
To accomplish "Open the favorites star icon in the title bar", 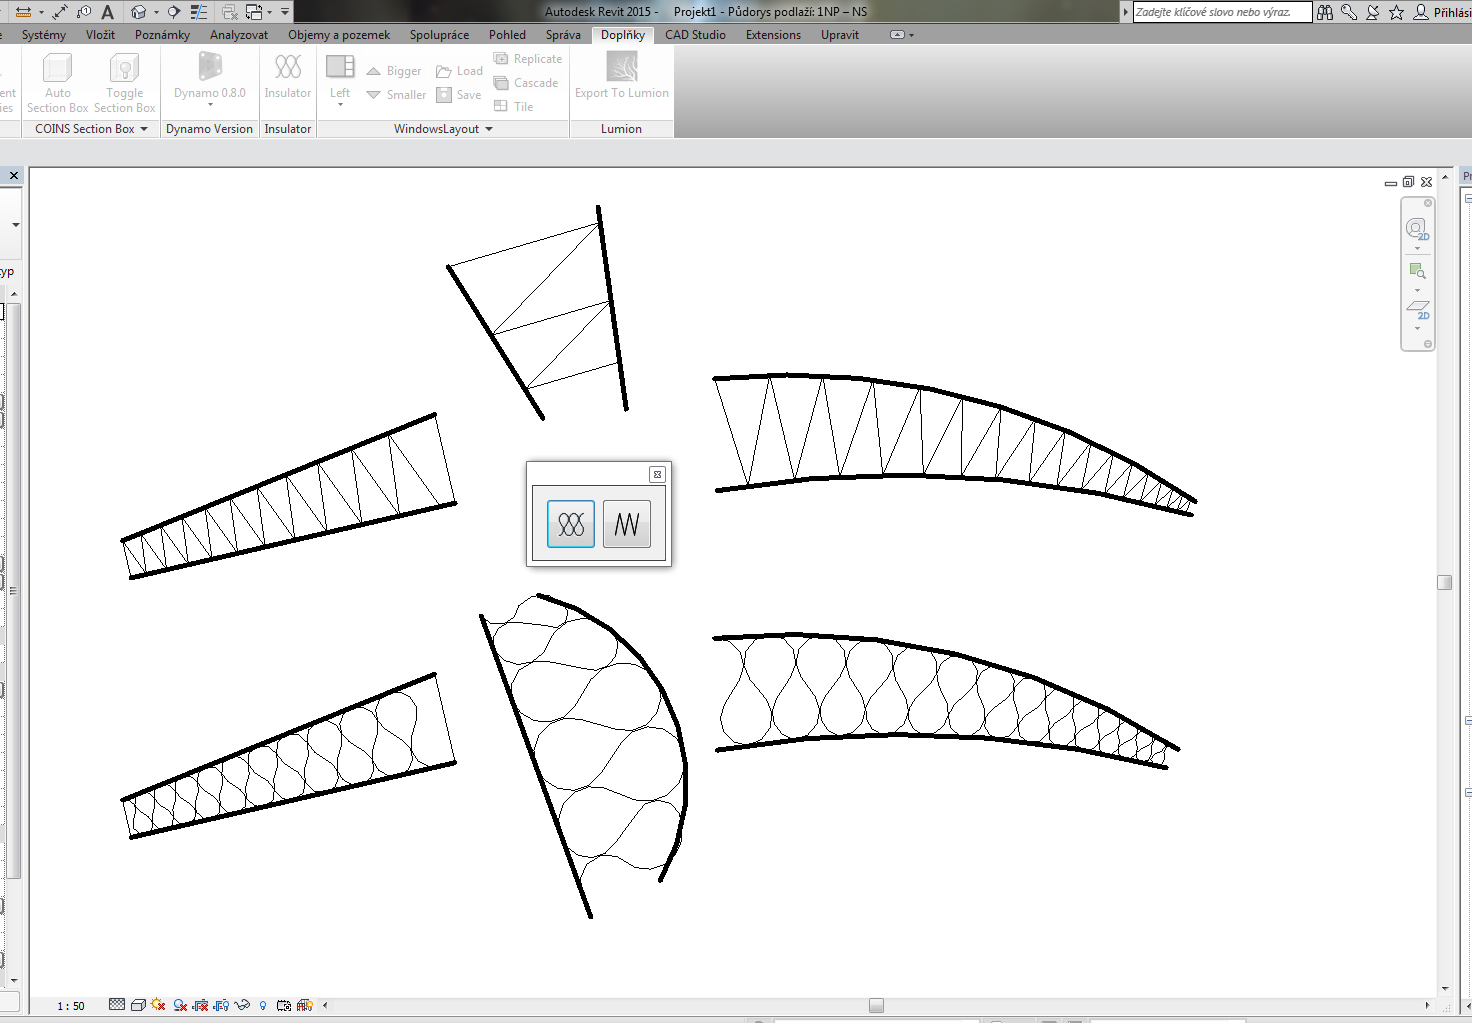I will pyautogui.click(x=1397, y=12).
